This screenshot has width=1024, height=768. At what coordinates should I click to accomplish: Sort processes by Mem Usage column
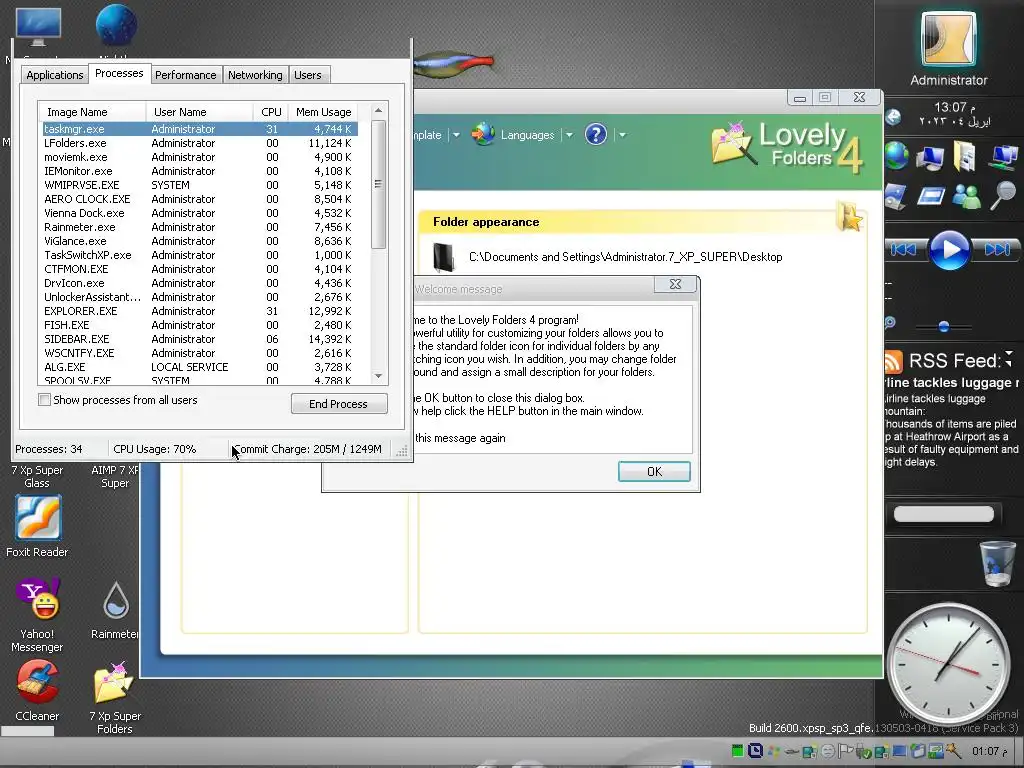pyautogui.click(x=323, y=112)
